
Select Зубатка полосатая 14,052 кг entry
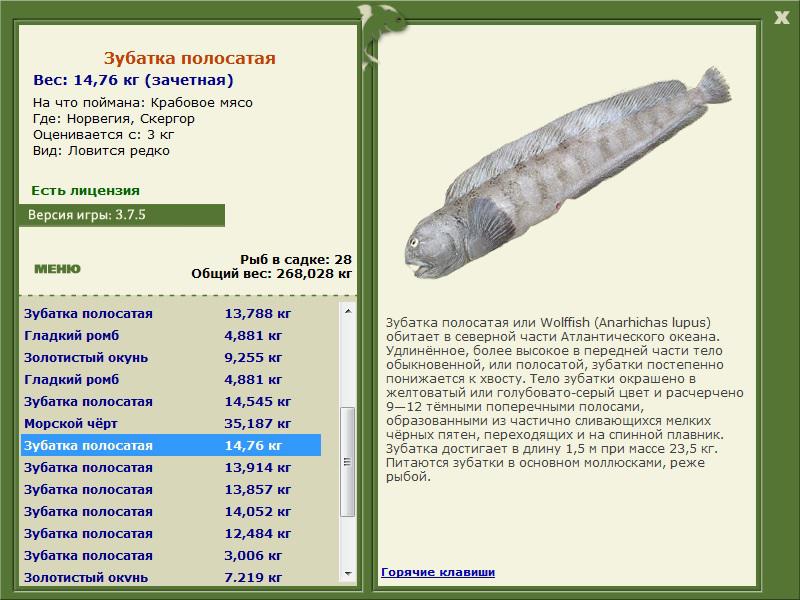(x=171, y=512)
